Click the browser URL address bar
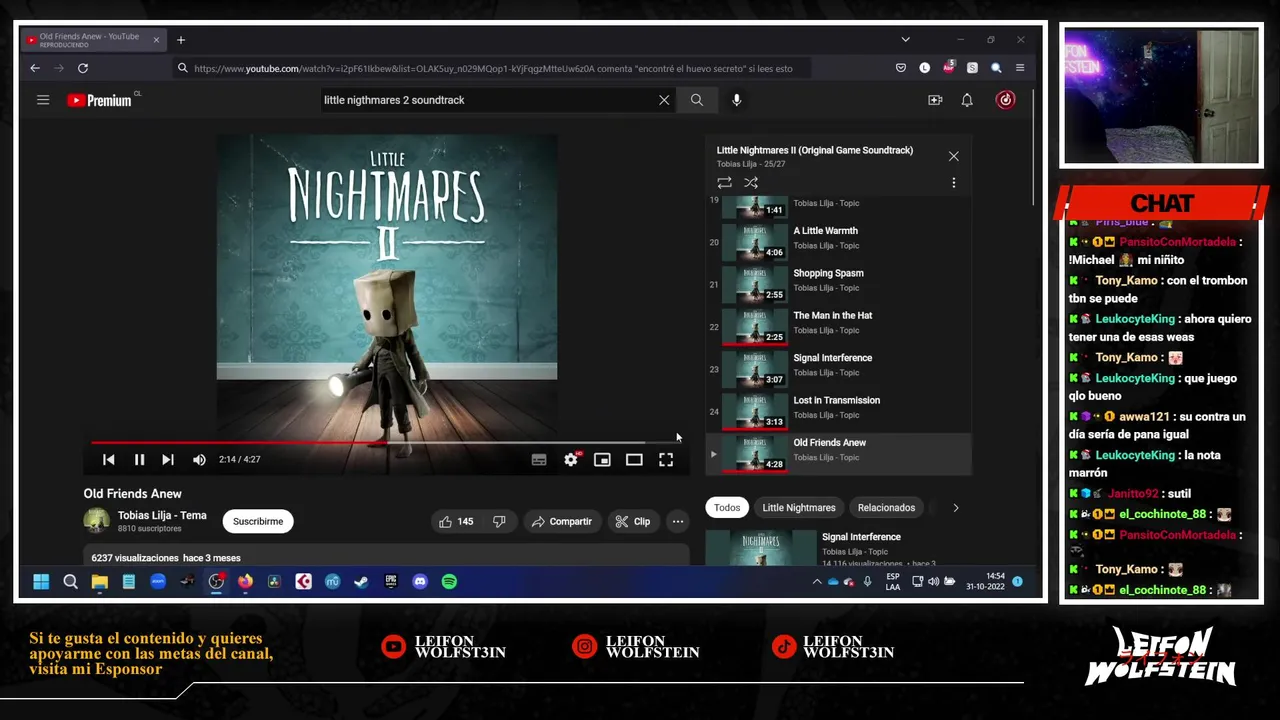Viewport: 1280px width, 720px height. [493, 68]
